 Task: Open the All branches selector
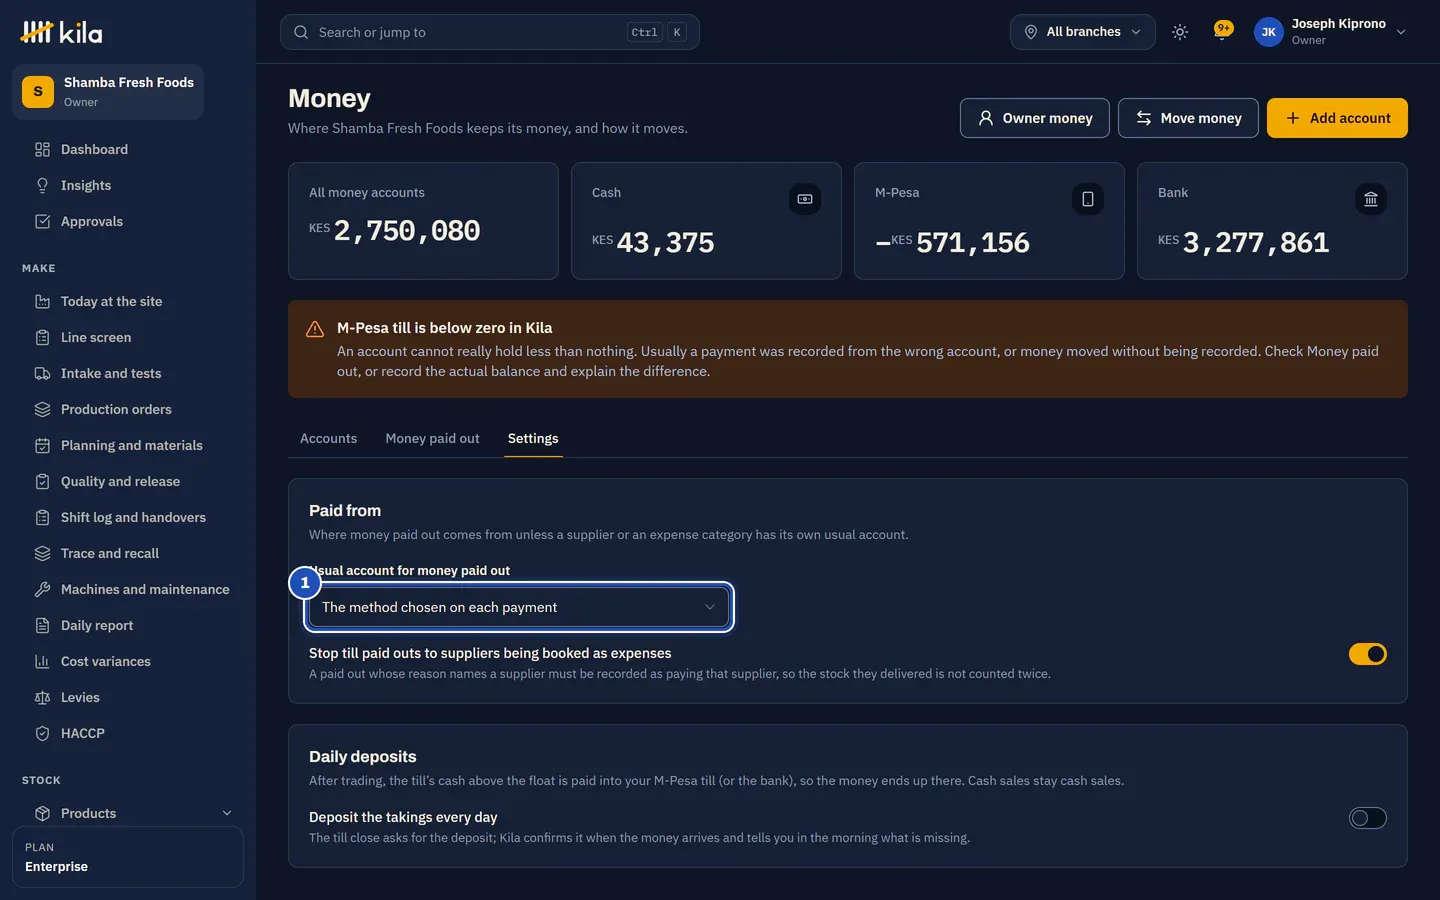pyautogui.click(x=1082, y=32)
